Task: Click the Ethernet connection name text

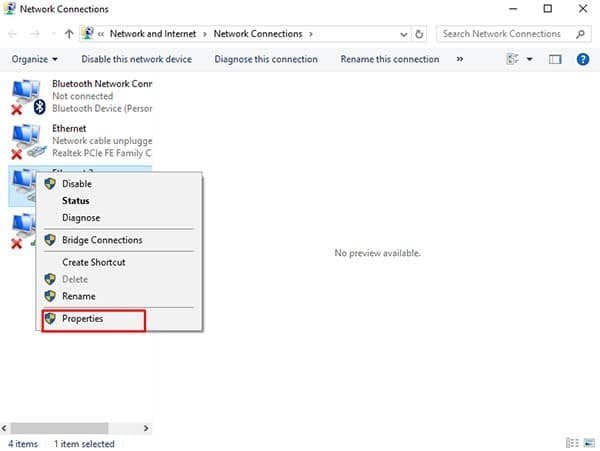Action: tap(69, 129)
